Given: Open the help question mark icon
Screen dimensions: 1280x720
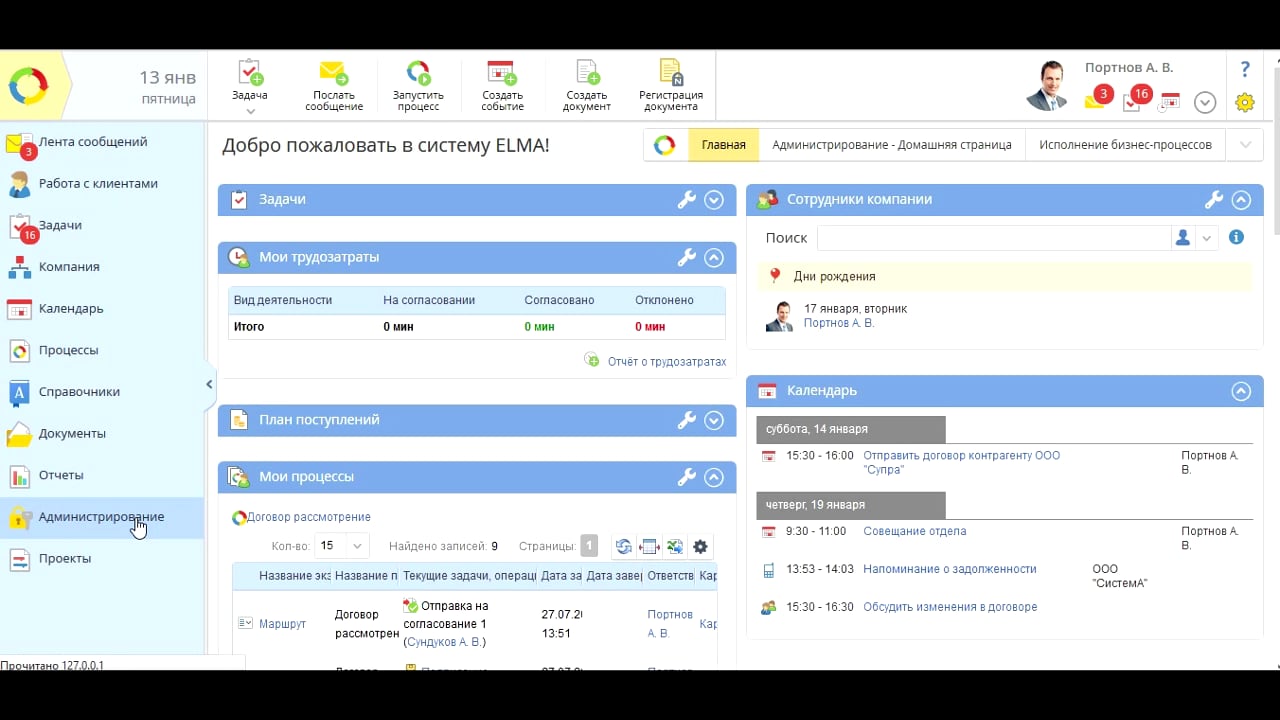Looking at the screenshot, I should pyautogui.click(x=1245, y=69).
